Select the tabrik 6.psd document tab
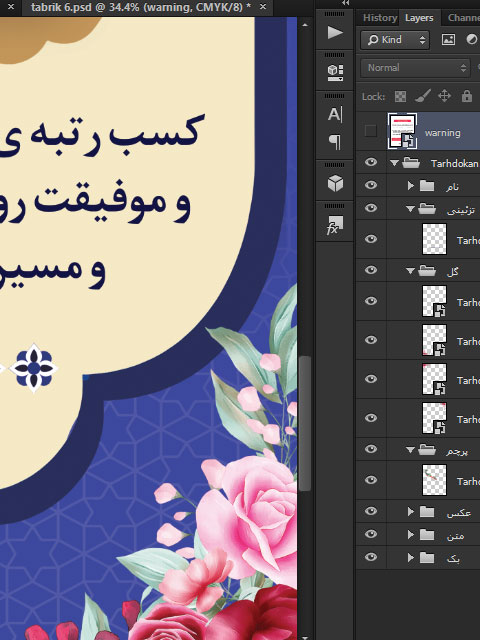 (x=141, y=7)
